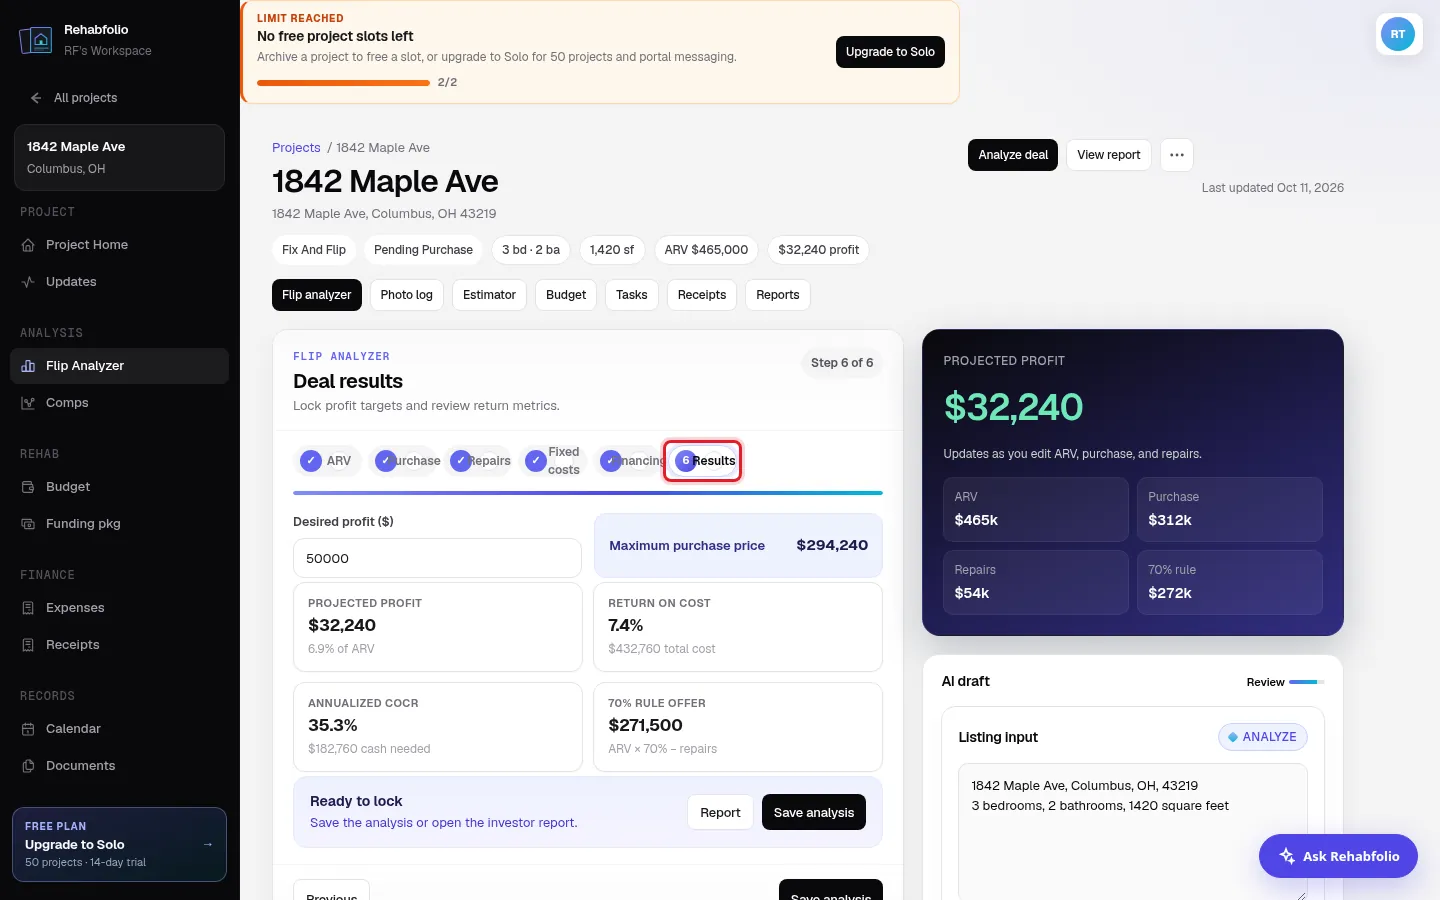The image size is (1440, 900).
Task: Click the back arrow beside All projects
Action: (x=36, y=98)
